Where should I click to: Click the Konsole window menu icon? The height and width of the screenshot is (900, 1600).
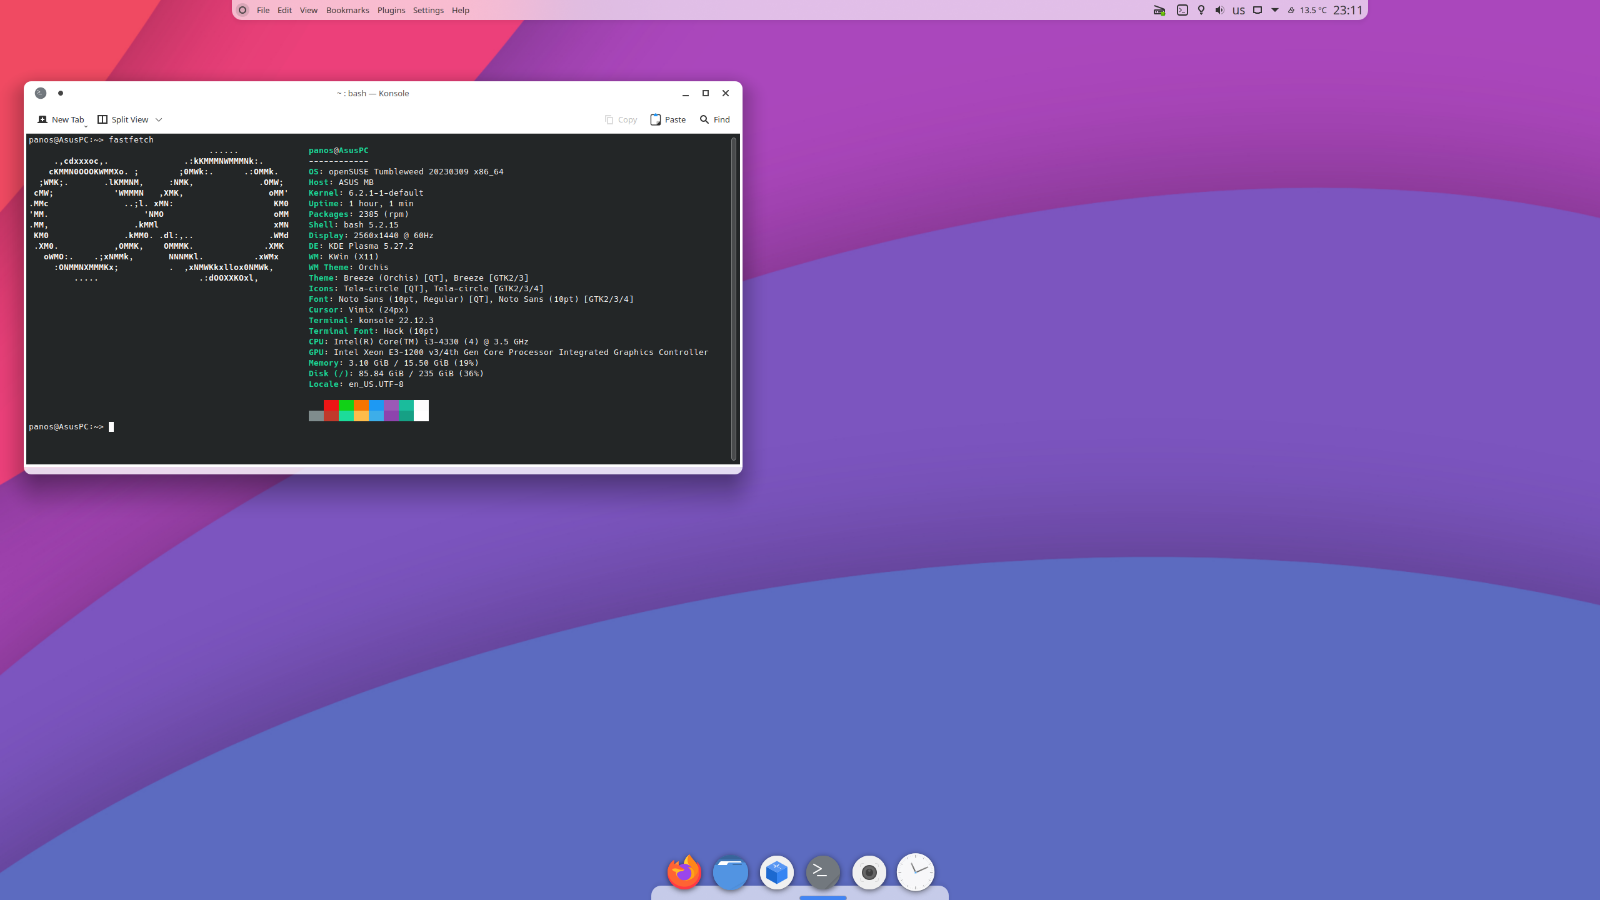click(x=40, y=93)
